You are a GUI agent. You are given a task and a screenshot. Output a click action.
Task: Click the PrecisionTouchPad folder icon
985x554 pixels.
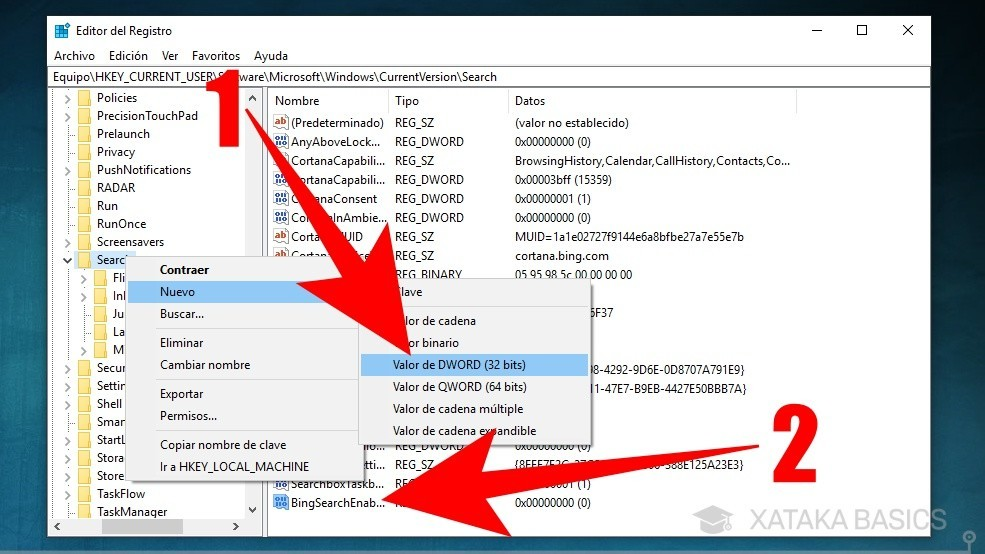pos(84,116)
